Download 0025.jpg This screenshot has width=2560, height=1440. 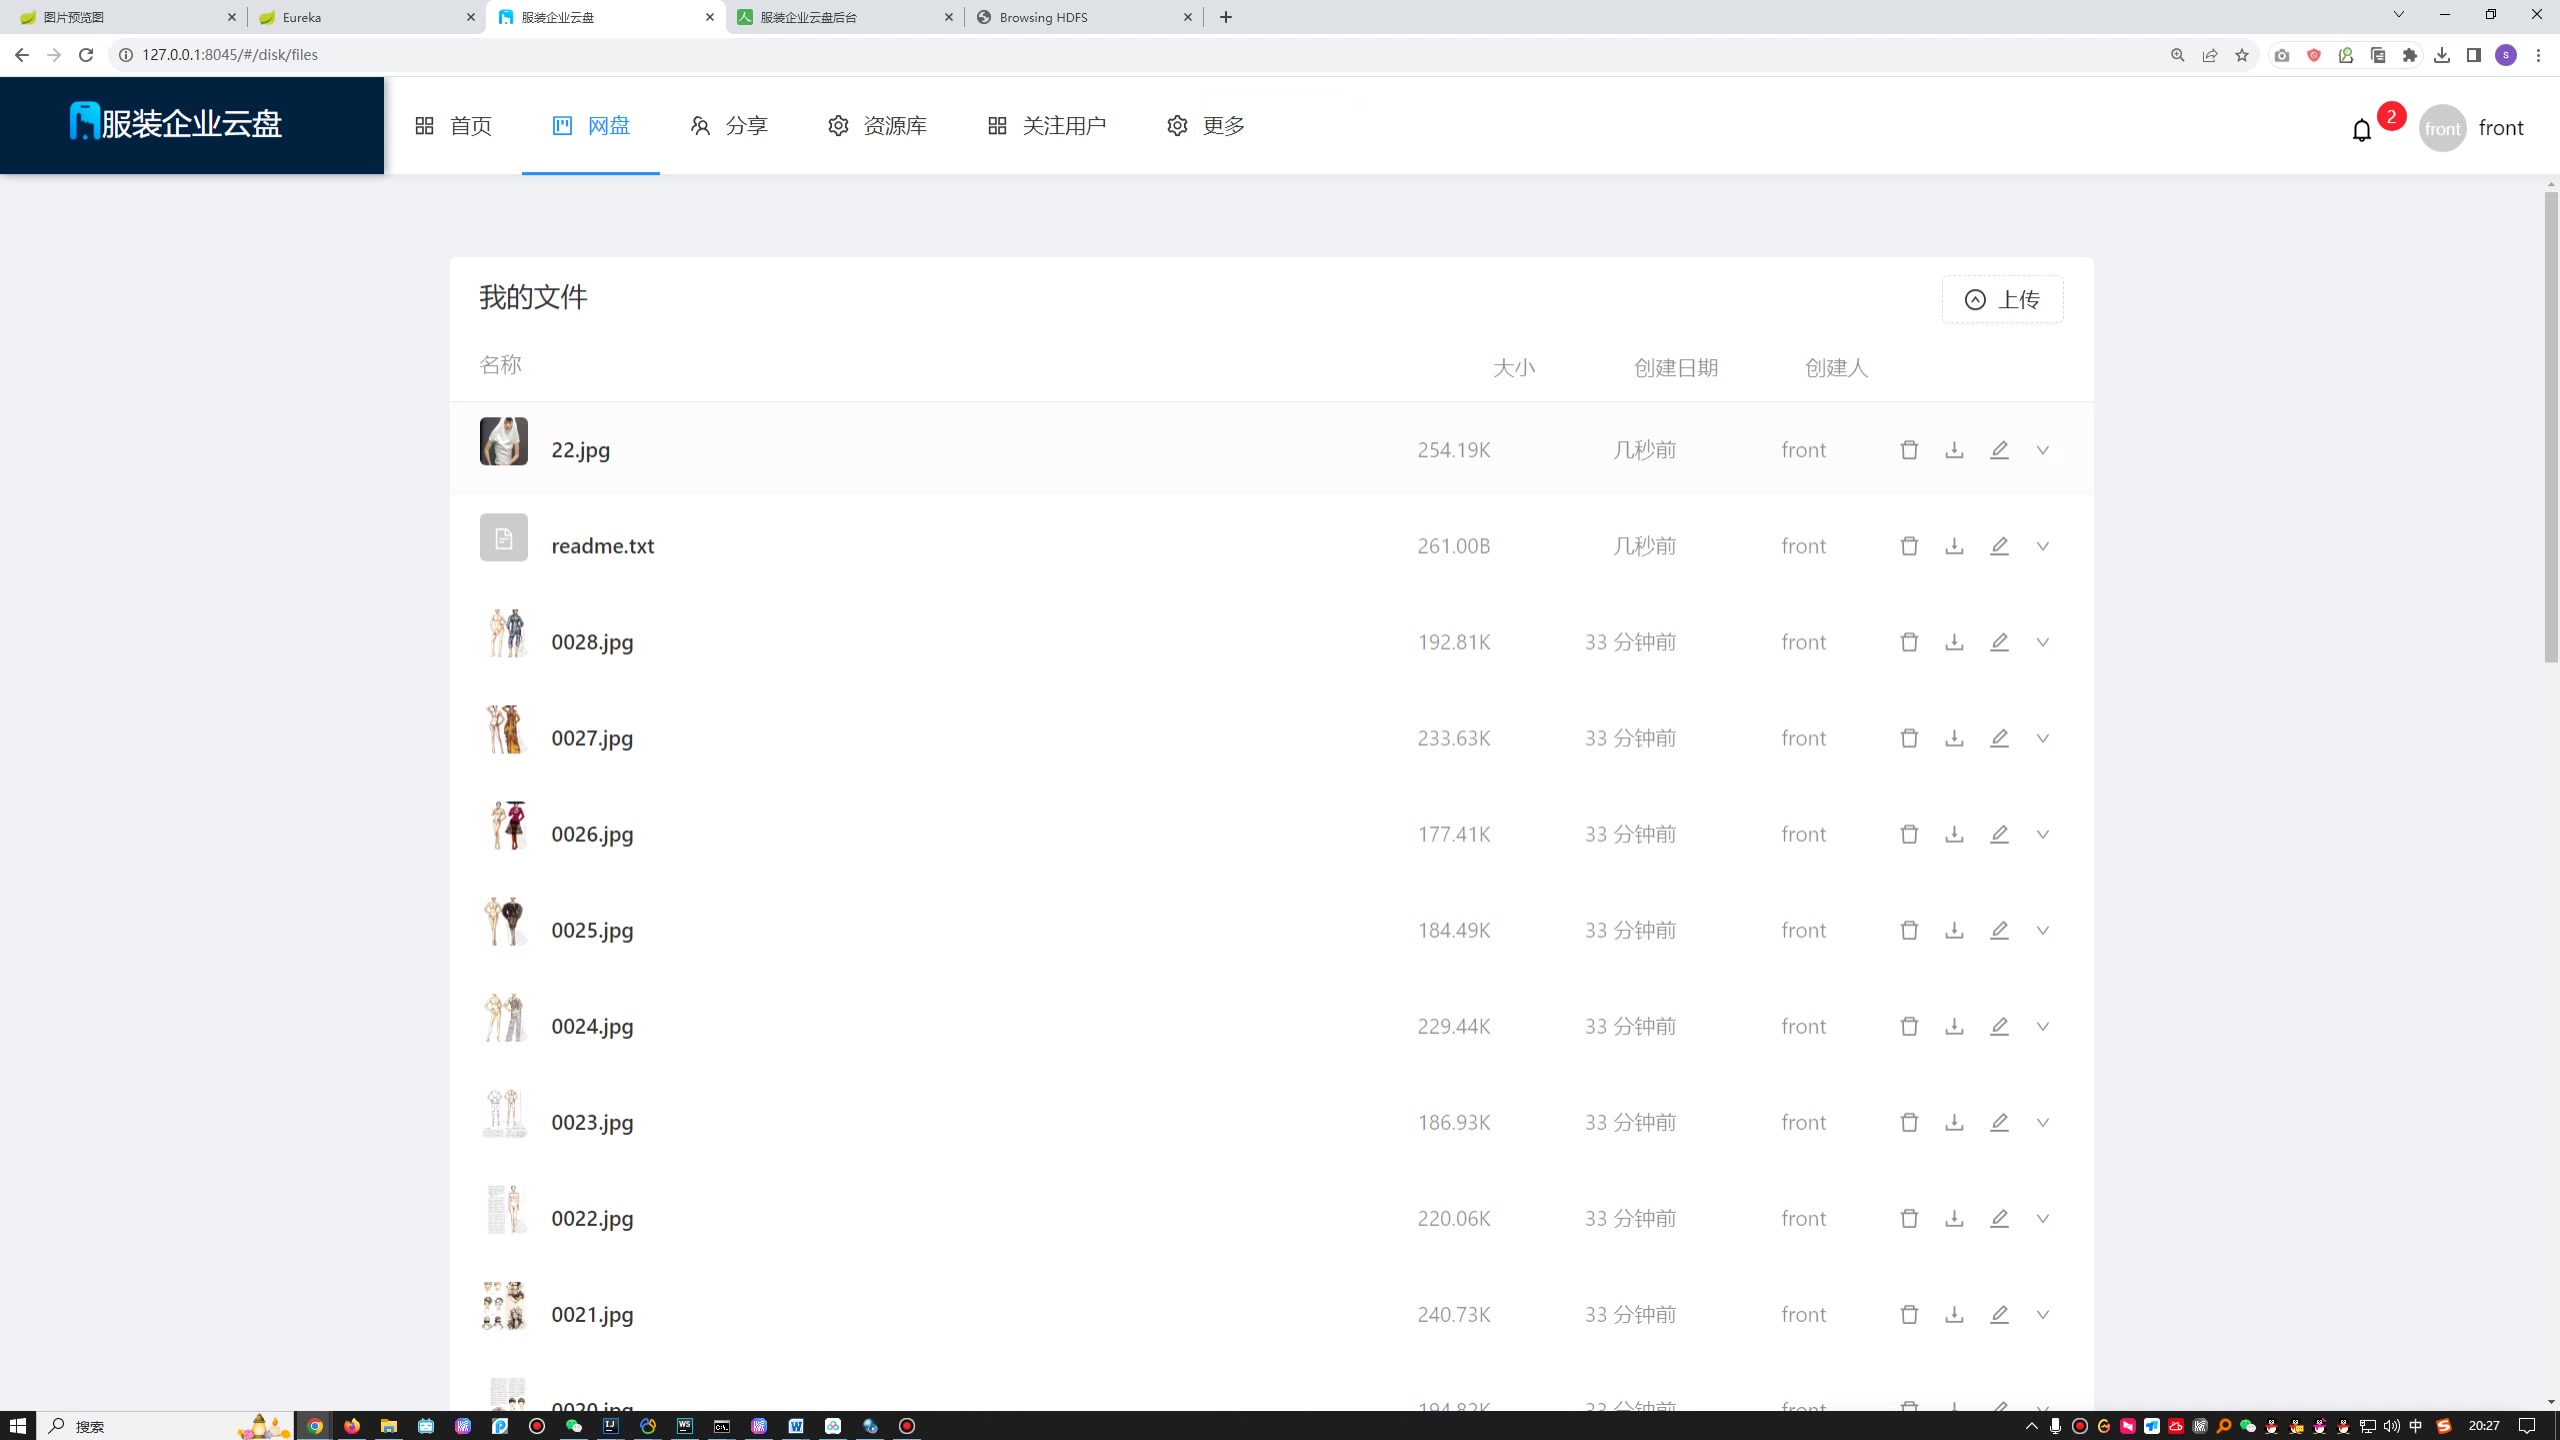coord(1954,930)
